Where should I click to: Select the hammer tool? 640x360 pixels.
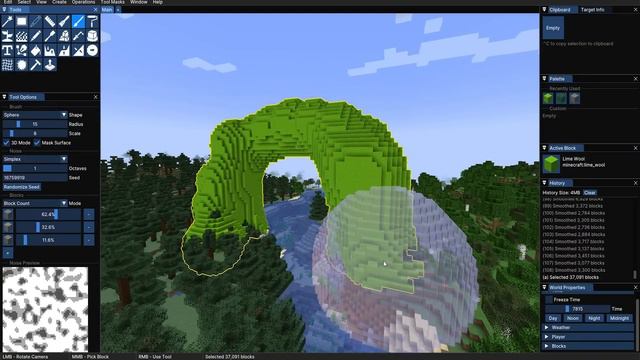pyautogui.click(x=36, y=64)
